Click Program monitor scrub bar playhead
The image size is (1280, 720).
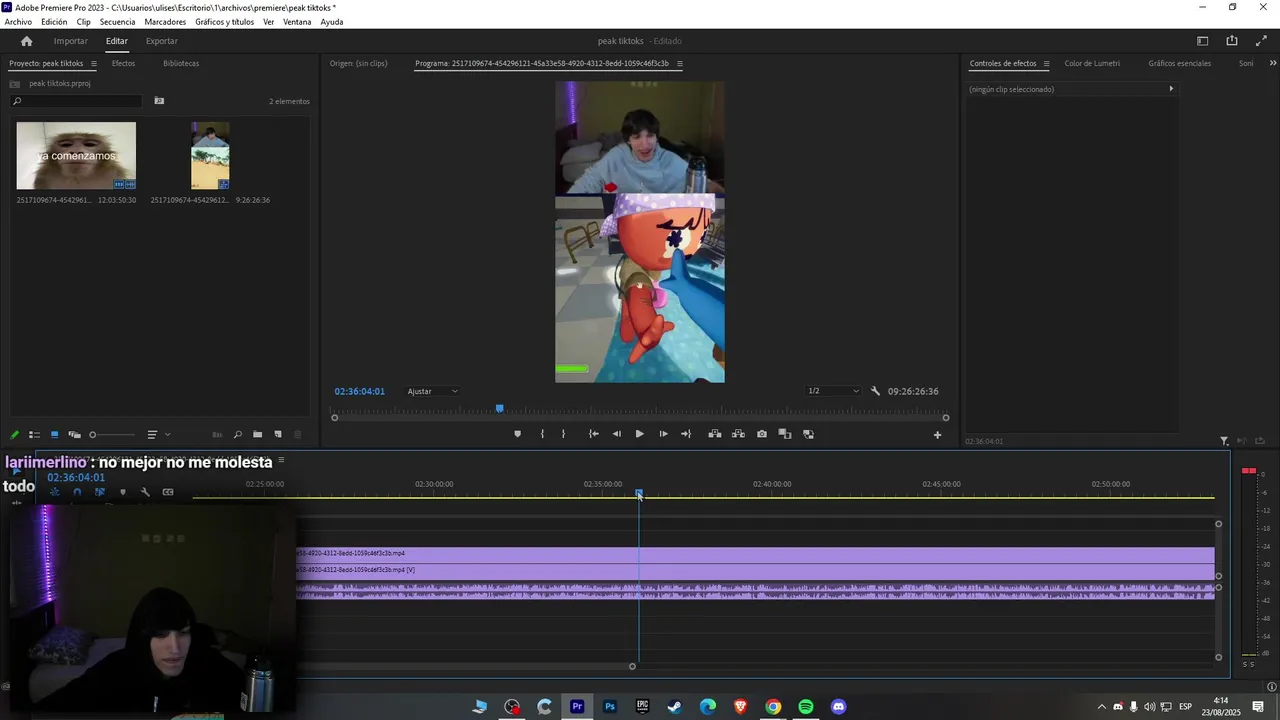[499, 408]
